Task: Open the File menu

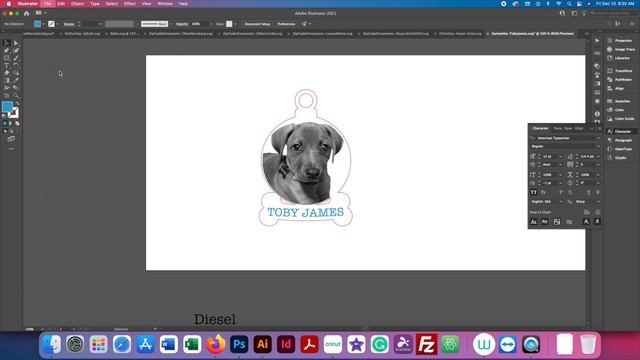Action: click(47, 4)
